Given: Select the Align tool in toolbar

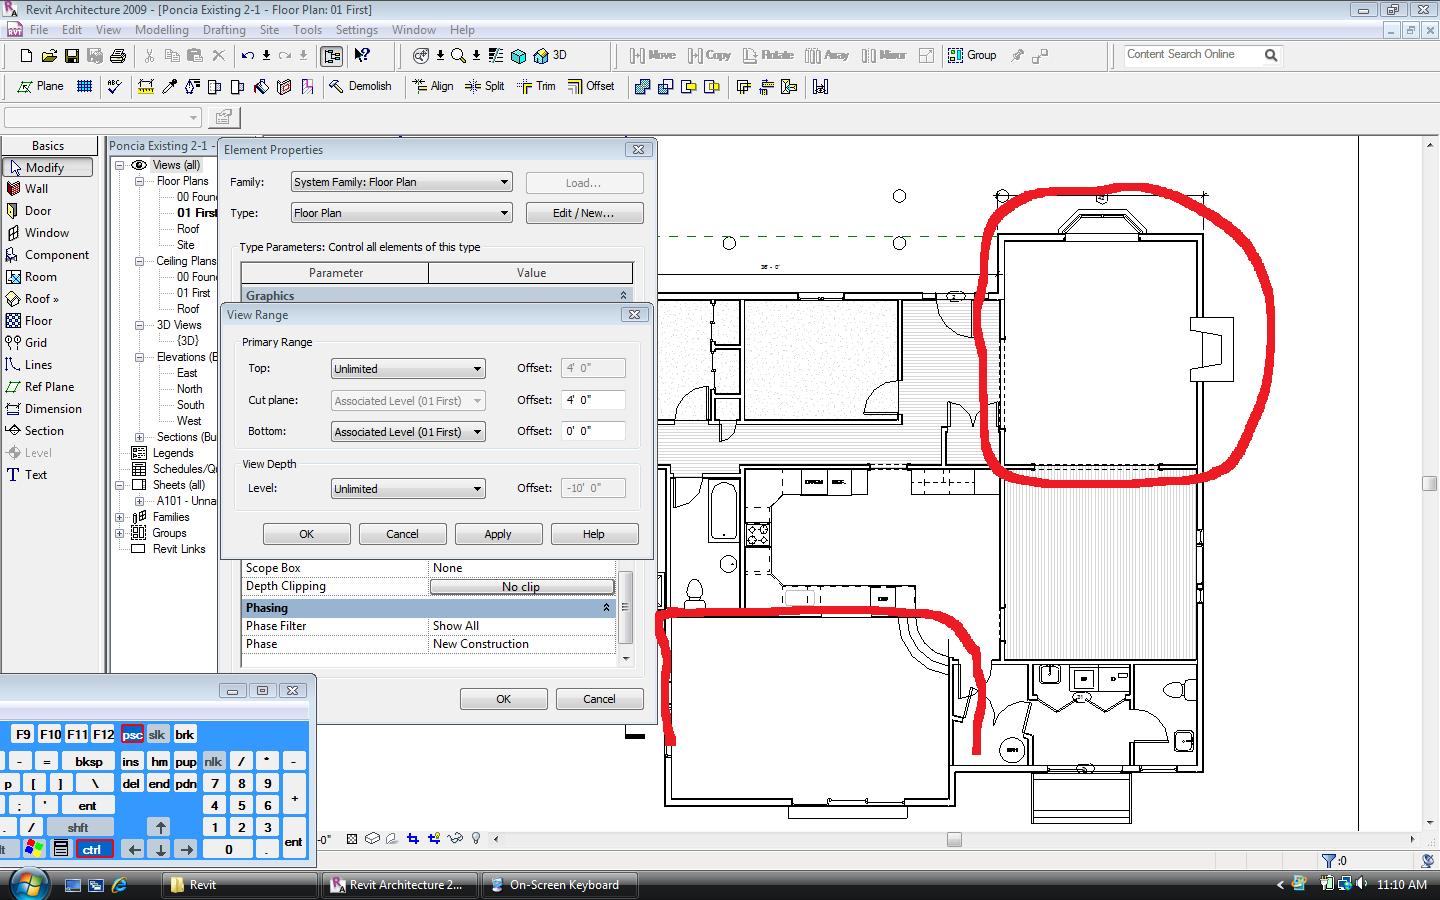Looking at the screenshot, I should tap(432, 86).
